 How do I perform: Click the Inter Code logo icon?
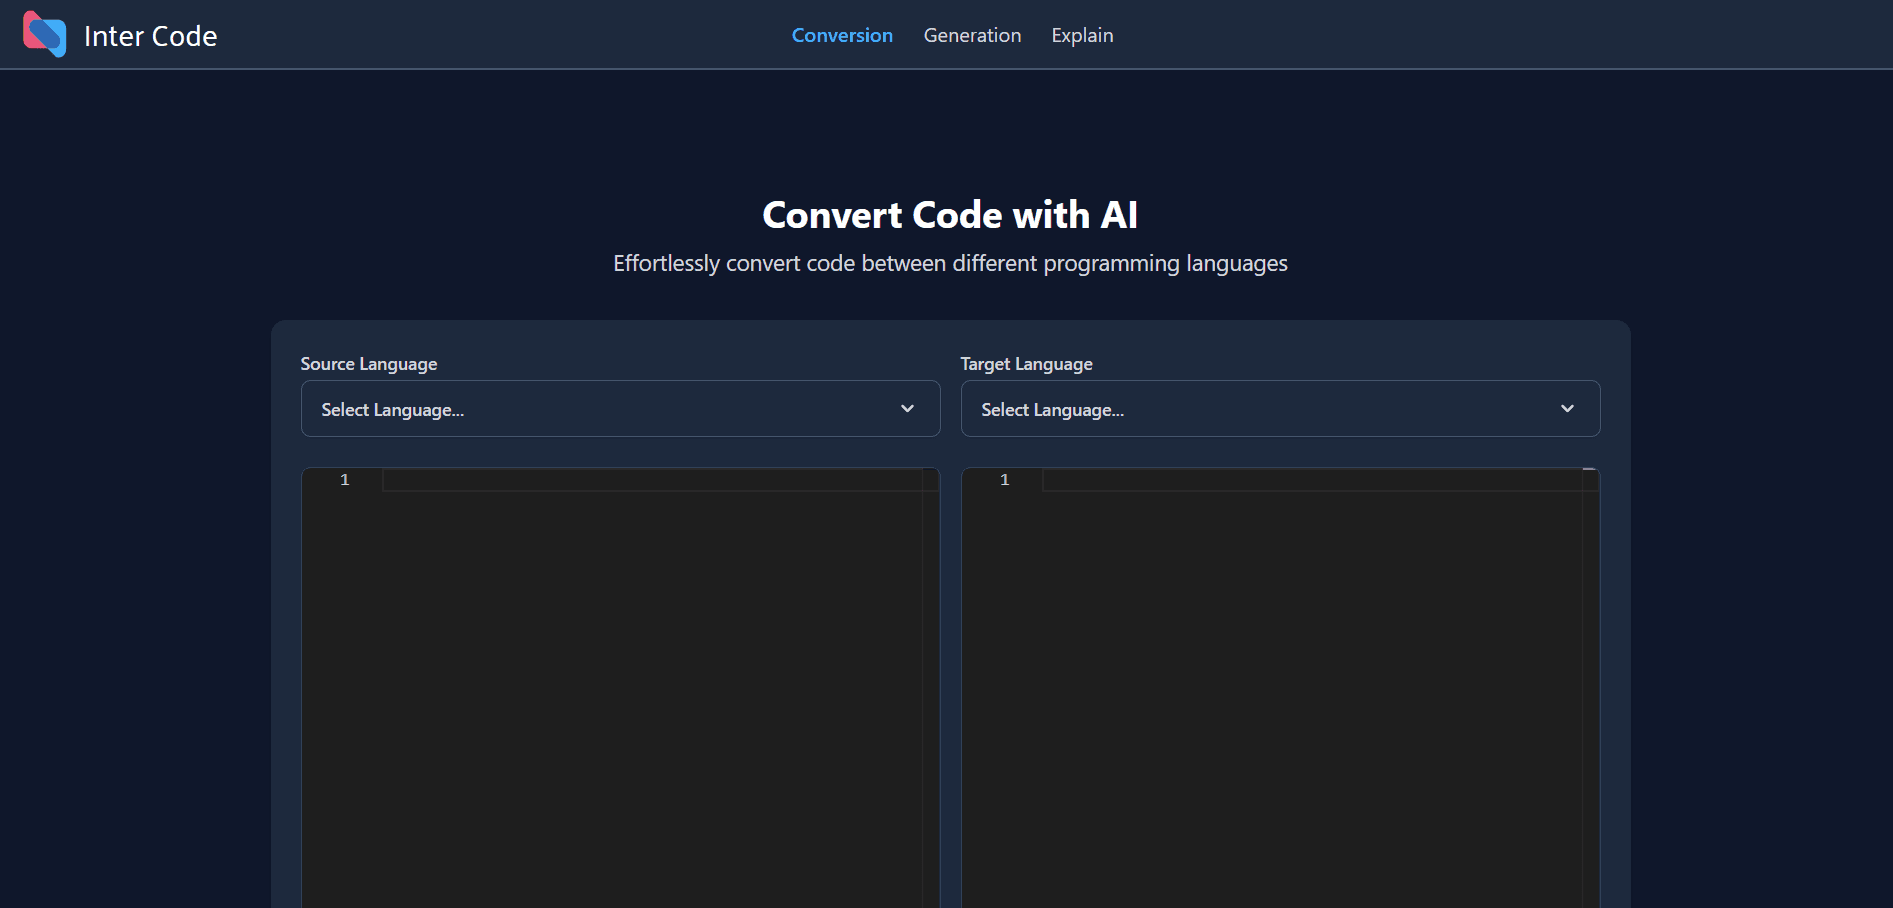click(45, 35)
